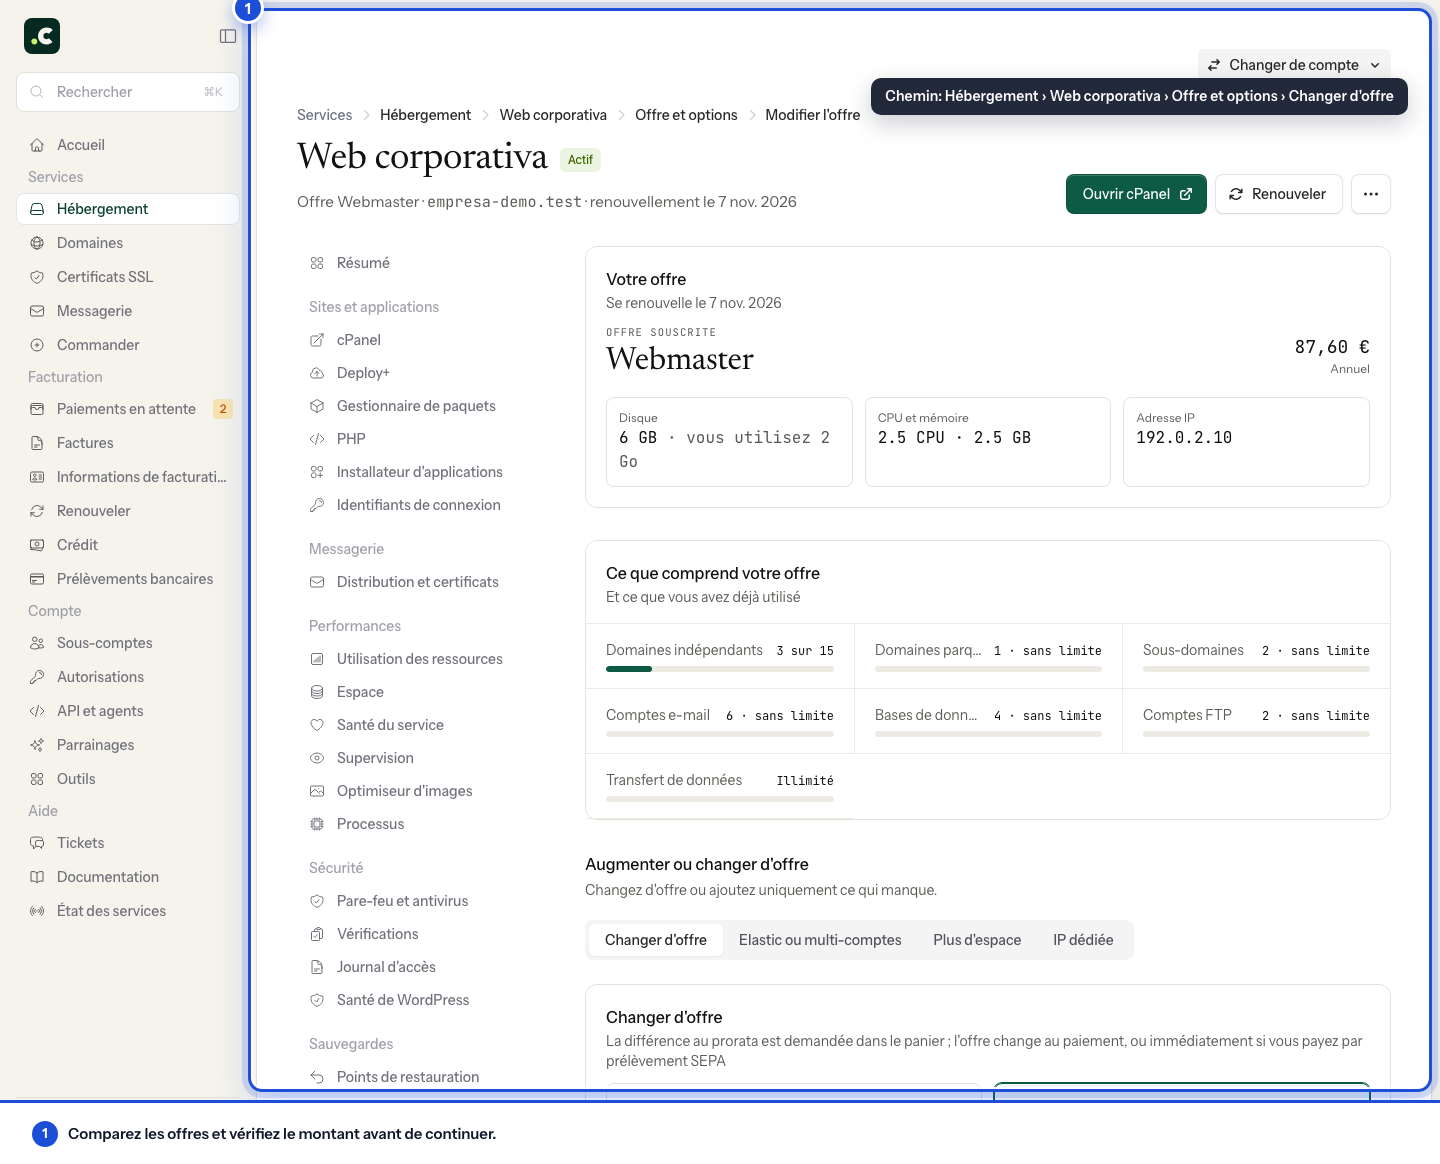Open État des services
The width and height of the screenshot is (1440, 1164).
128,911
